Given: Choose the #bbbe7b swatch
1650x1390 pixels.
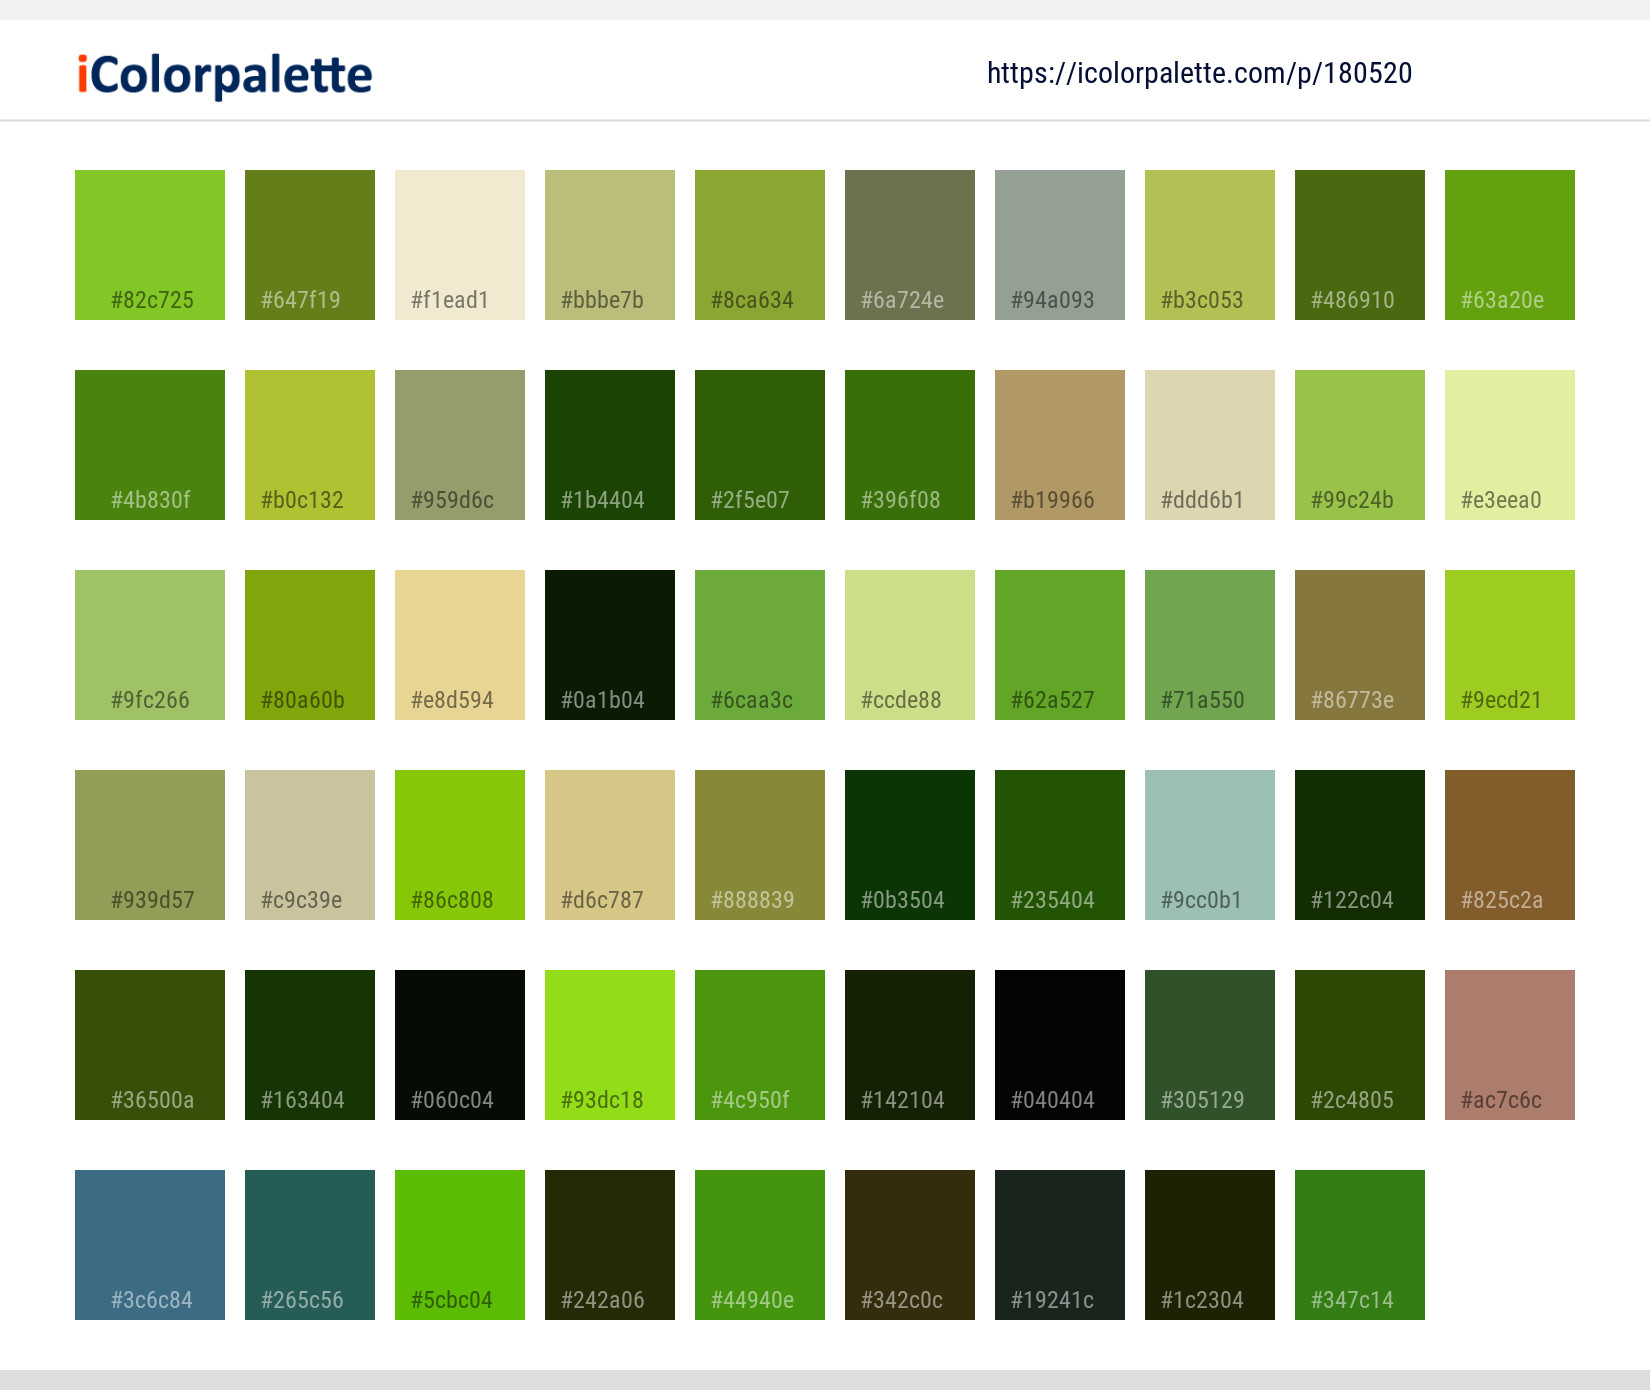Looking at the screenshot, I should 610,245.
